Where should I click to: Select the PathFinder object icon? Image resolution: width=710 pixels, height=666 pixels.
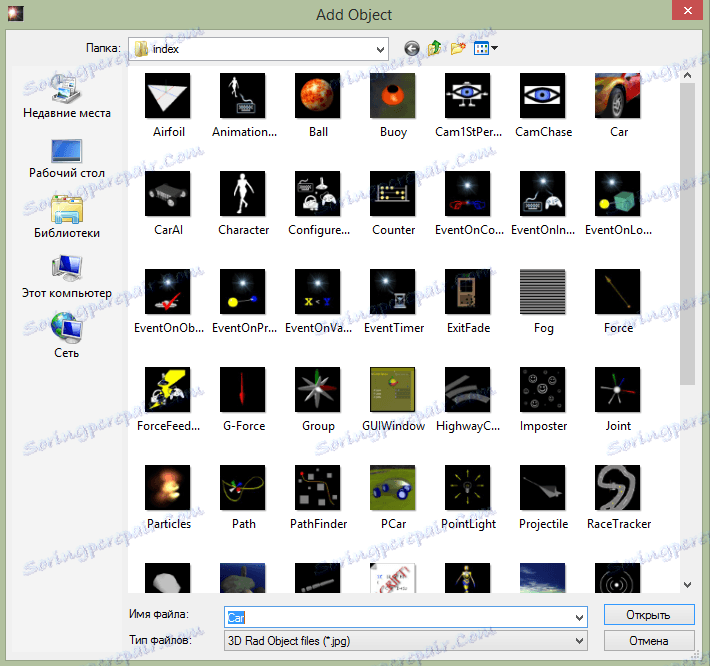pyautogui.click(x=317, y=488)
